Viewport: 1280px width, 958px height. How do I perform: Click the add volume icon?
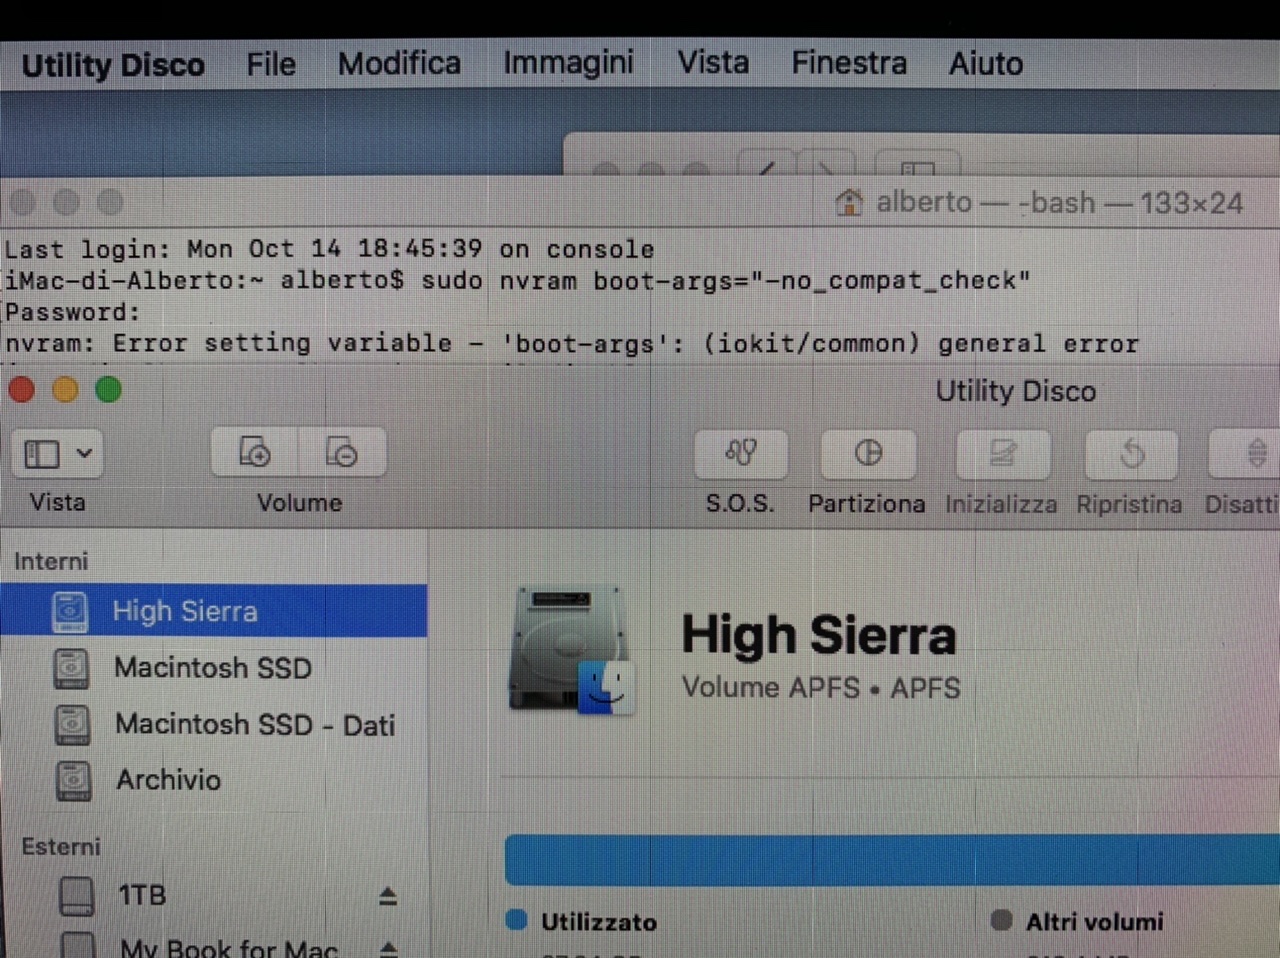(255, 453)
